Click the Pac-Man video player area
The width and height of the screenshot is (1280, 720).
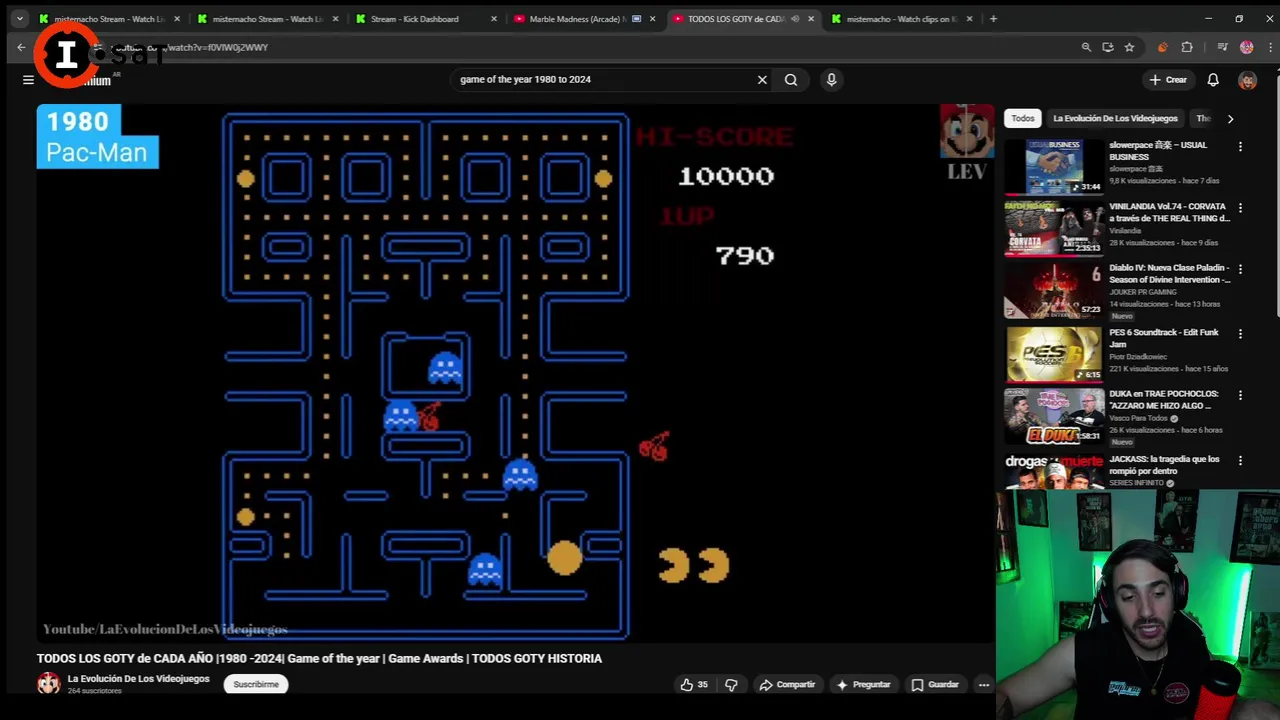[x=516, y=373]
